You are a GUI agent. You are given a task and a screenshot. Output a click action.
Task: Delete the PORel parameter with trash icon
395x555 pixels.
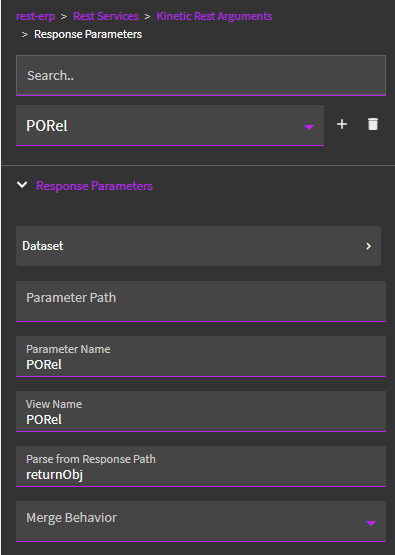373,124
